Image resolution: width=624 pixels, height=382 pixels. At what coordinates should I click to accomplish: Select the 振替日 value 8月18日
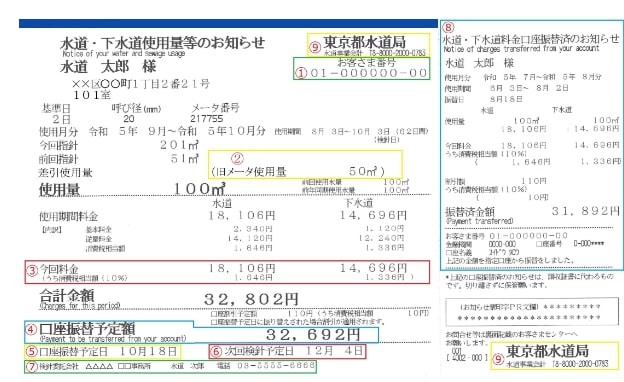click(x=506, y=99)
